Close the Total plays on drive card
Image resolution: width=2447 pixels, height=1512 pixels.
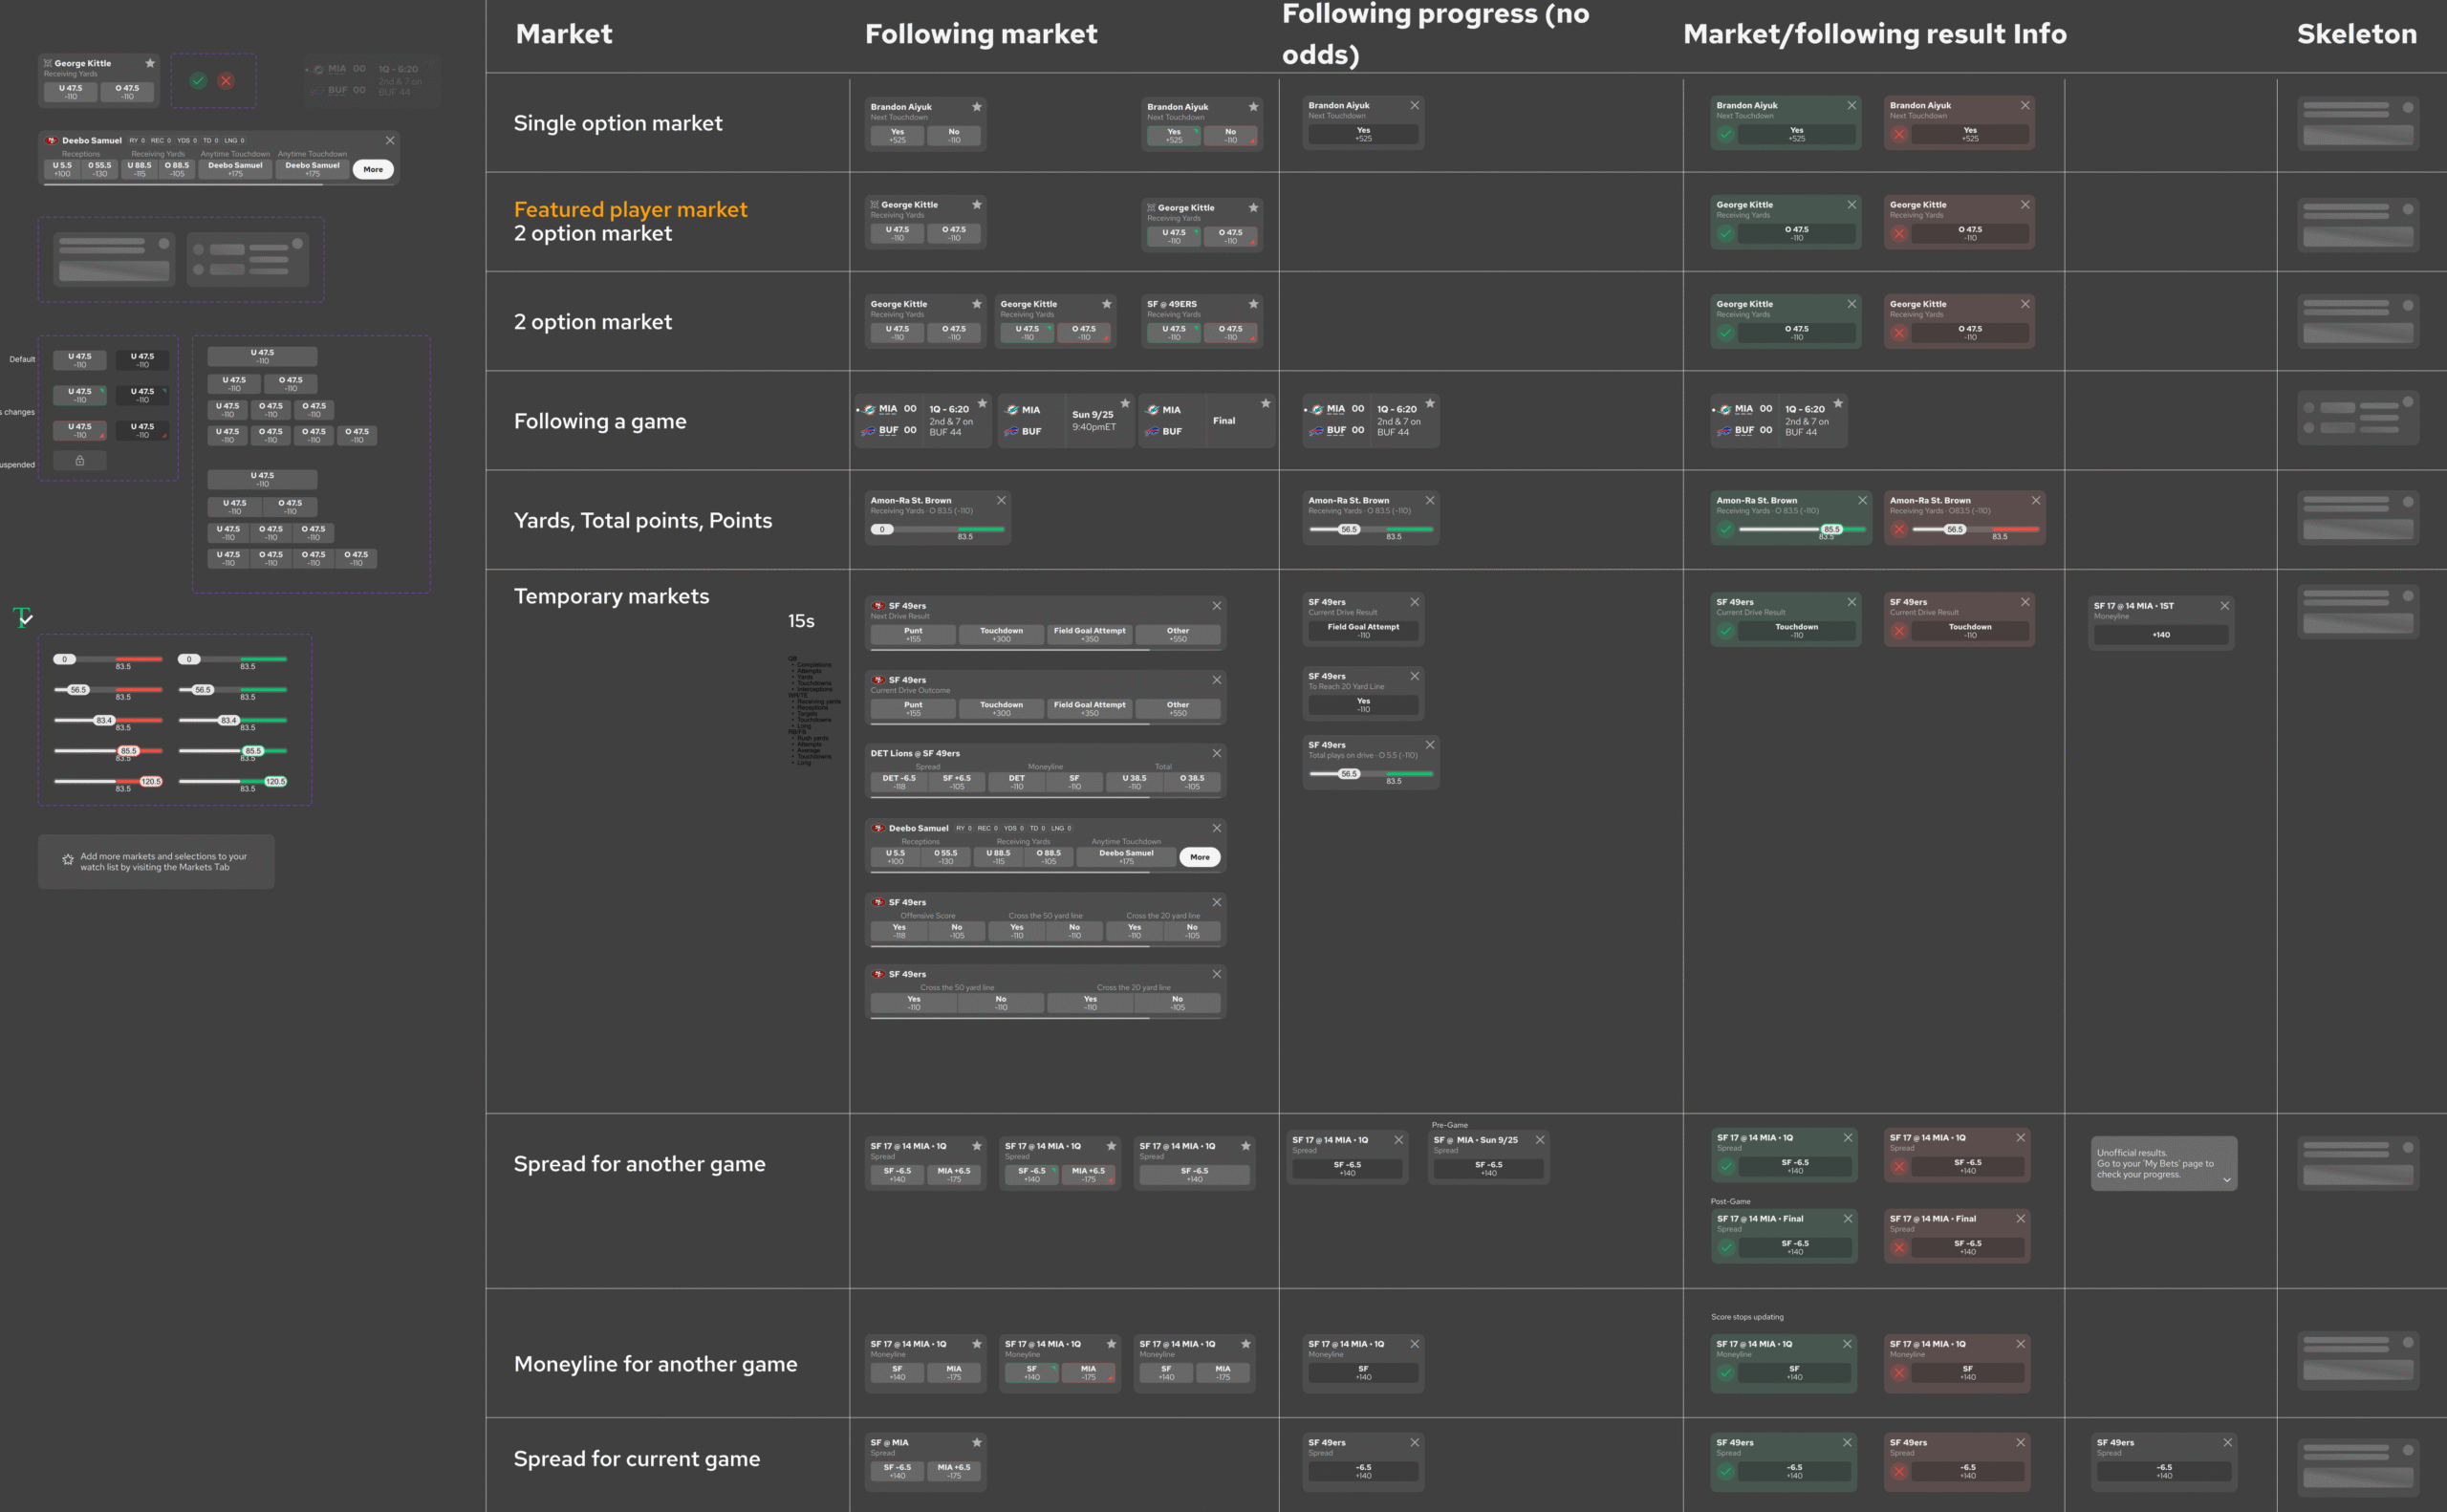coord(1429,745)
